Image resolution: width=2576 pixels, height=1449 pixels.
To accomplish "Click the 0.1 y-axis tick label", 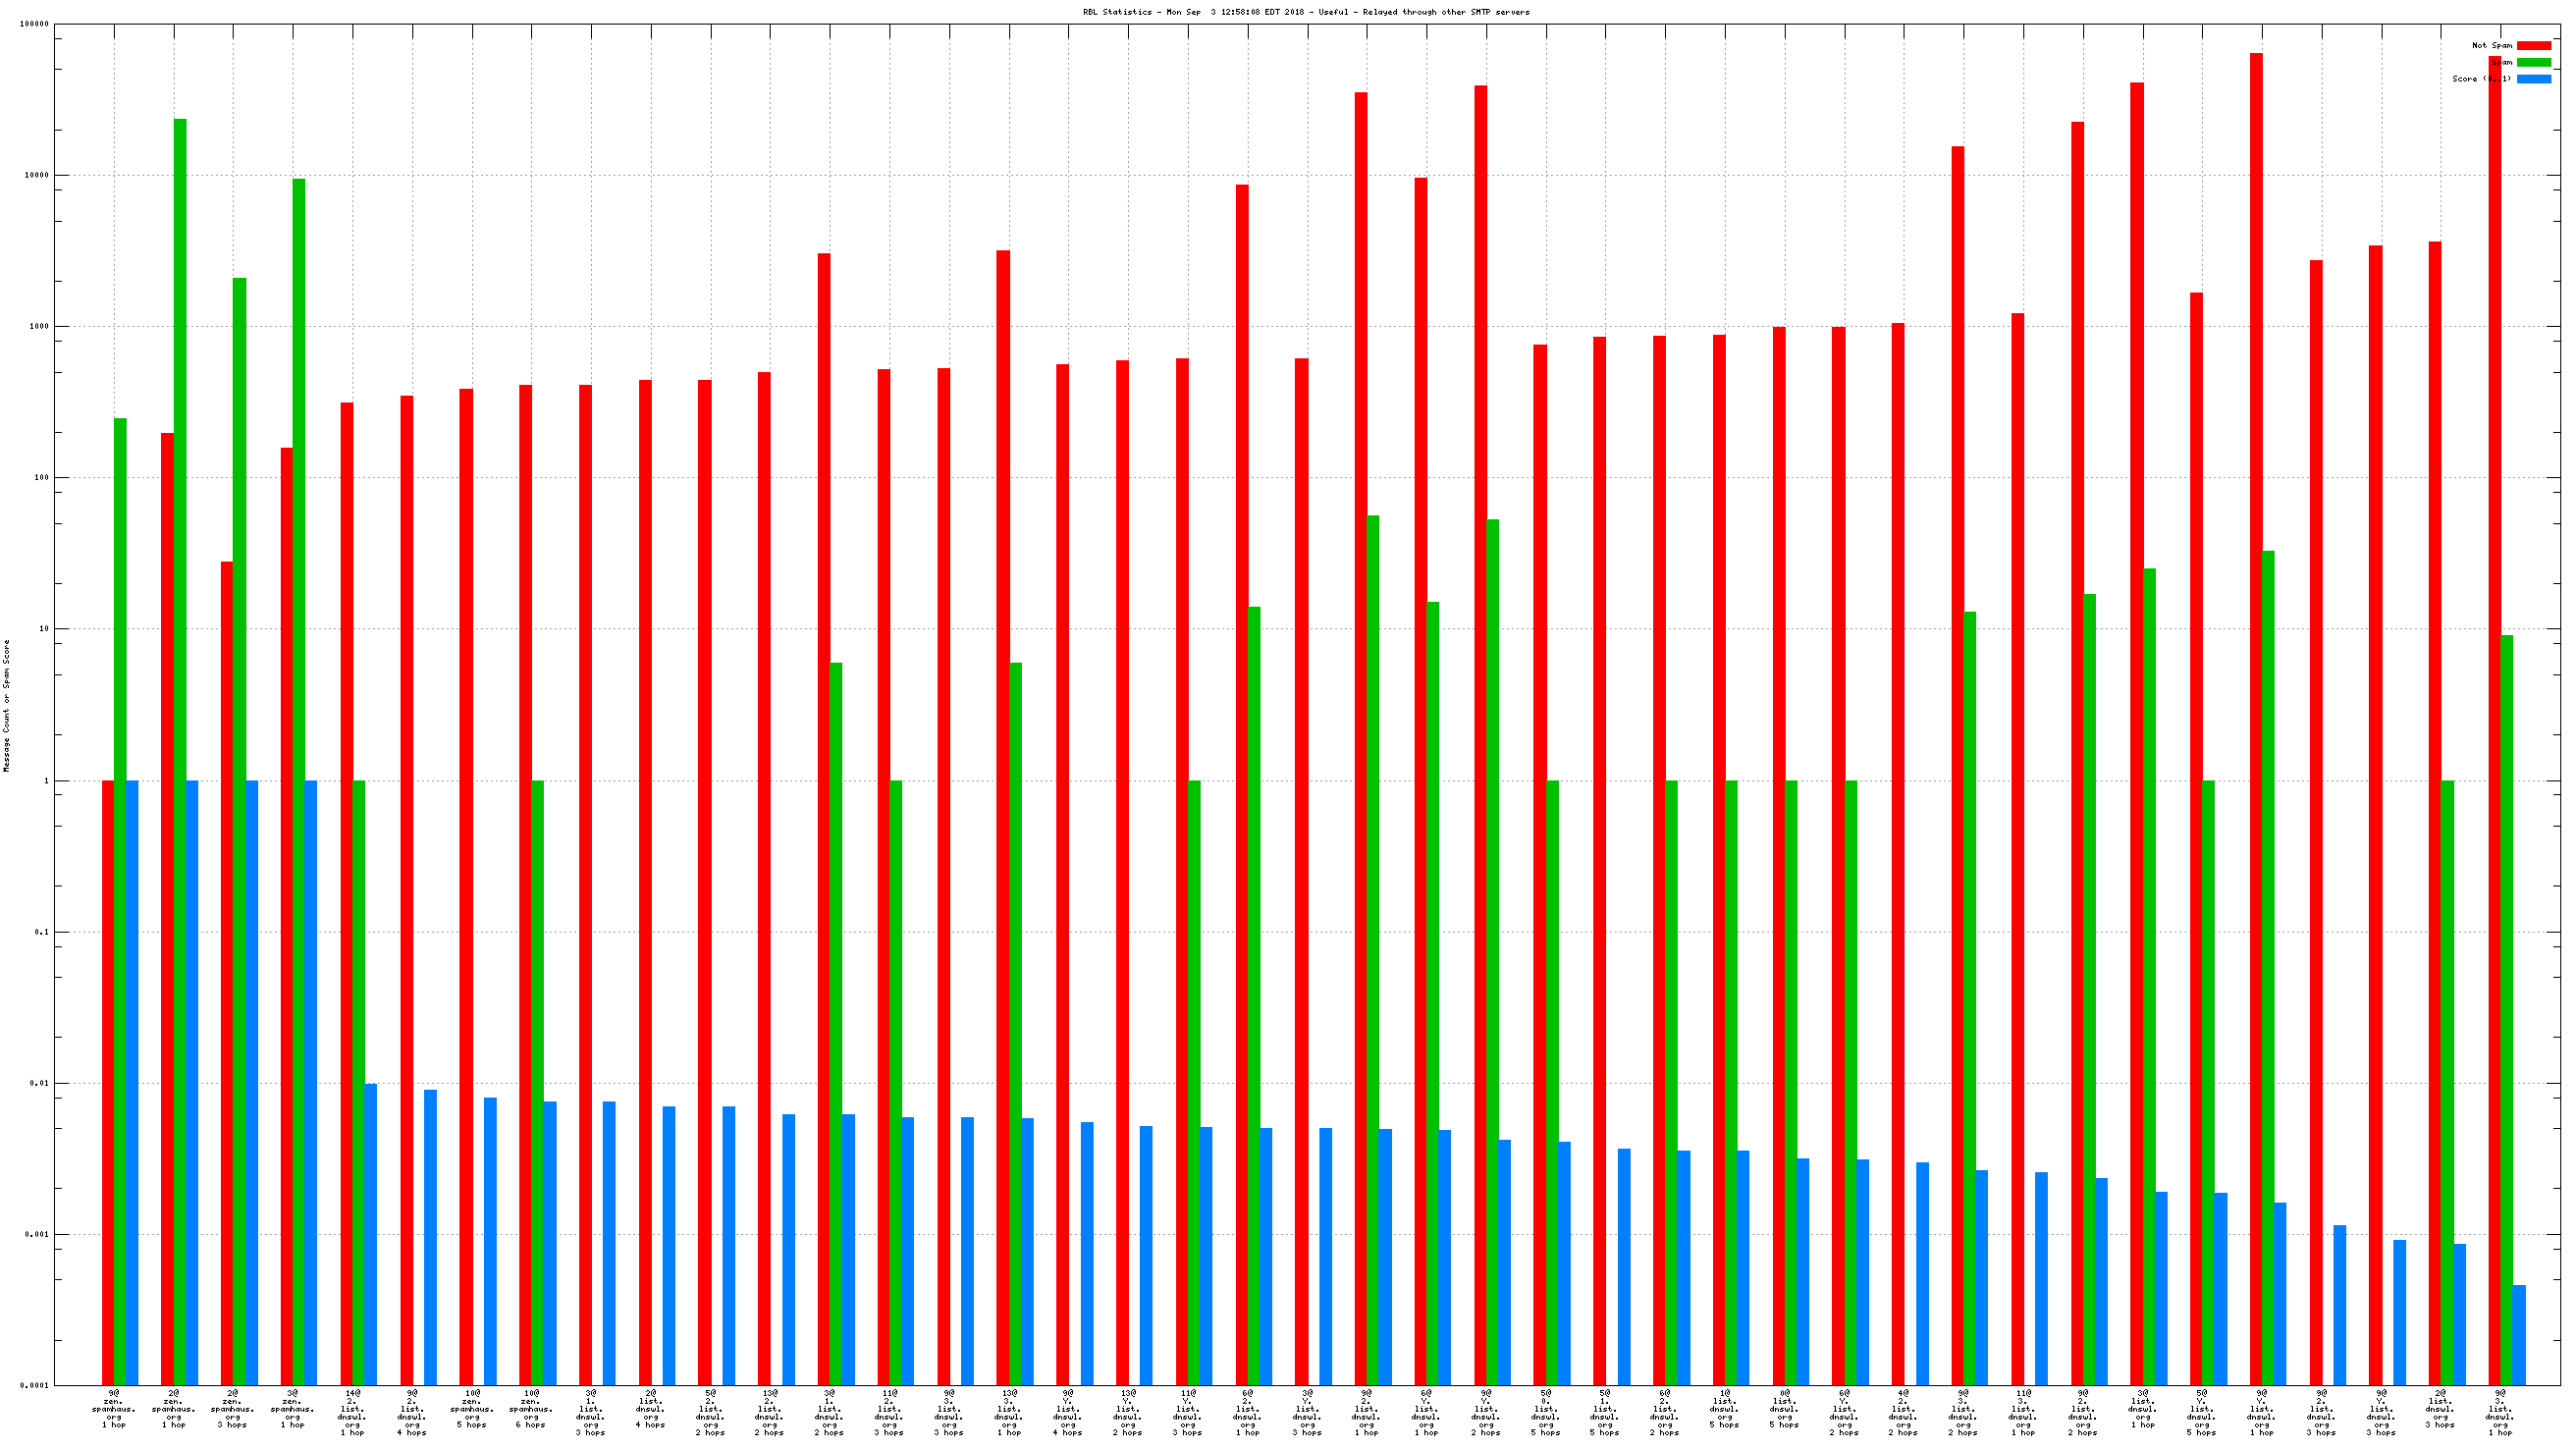I will 41,932.
